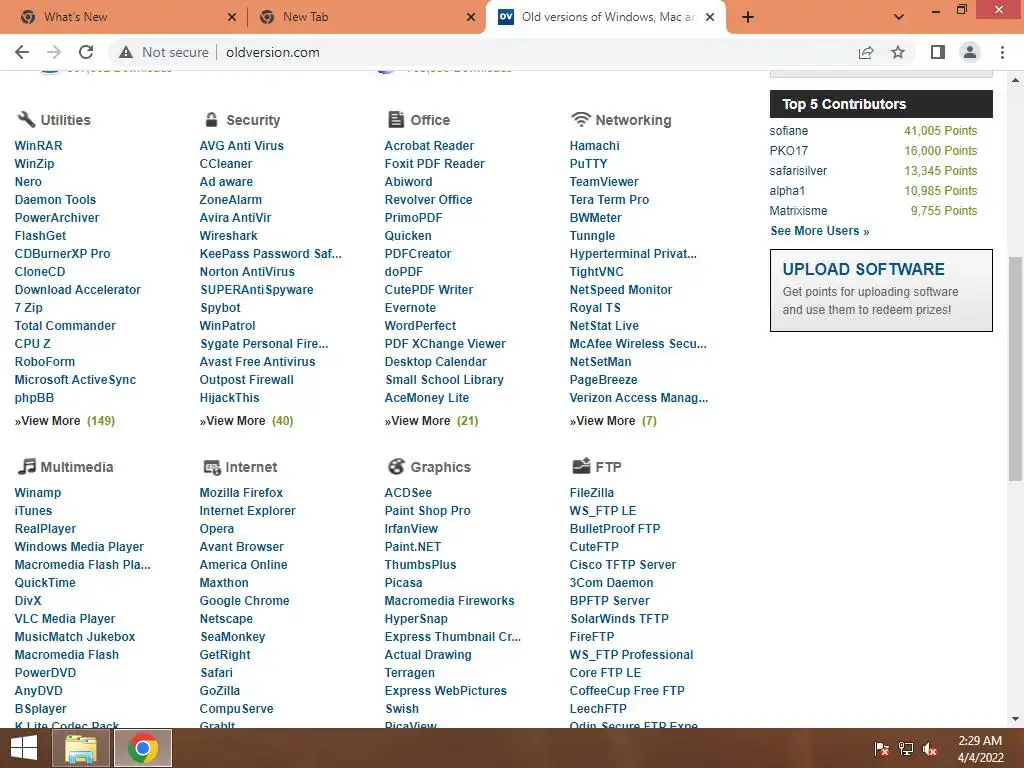Screen dimensions: 1024x768
Task: Open a new tab with plus button
Action: click(748, 17)
